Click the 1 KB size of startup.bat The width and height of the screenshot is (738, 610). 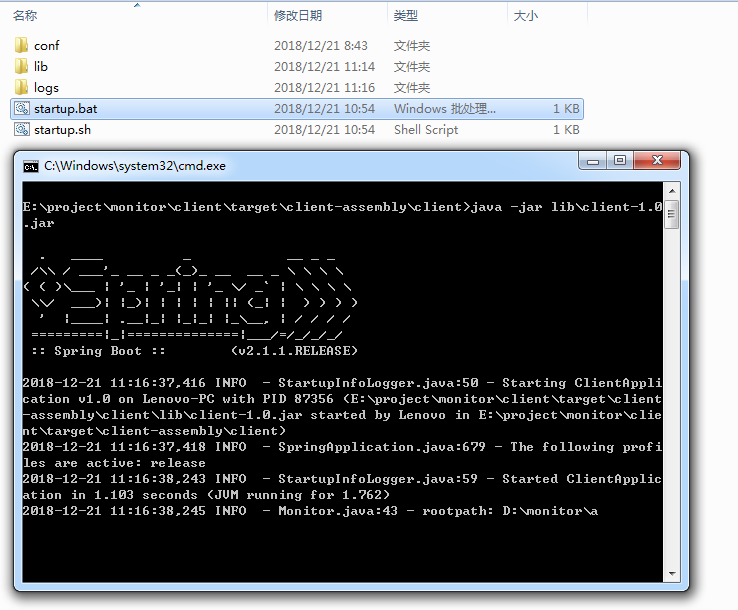pyautogui.click(x=566, y=109)
